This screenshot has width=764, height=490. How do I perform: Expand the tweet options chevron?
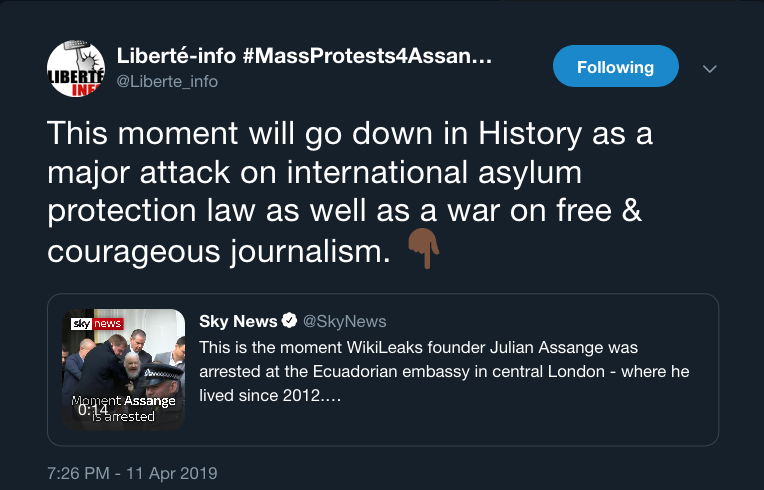710,69
